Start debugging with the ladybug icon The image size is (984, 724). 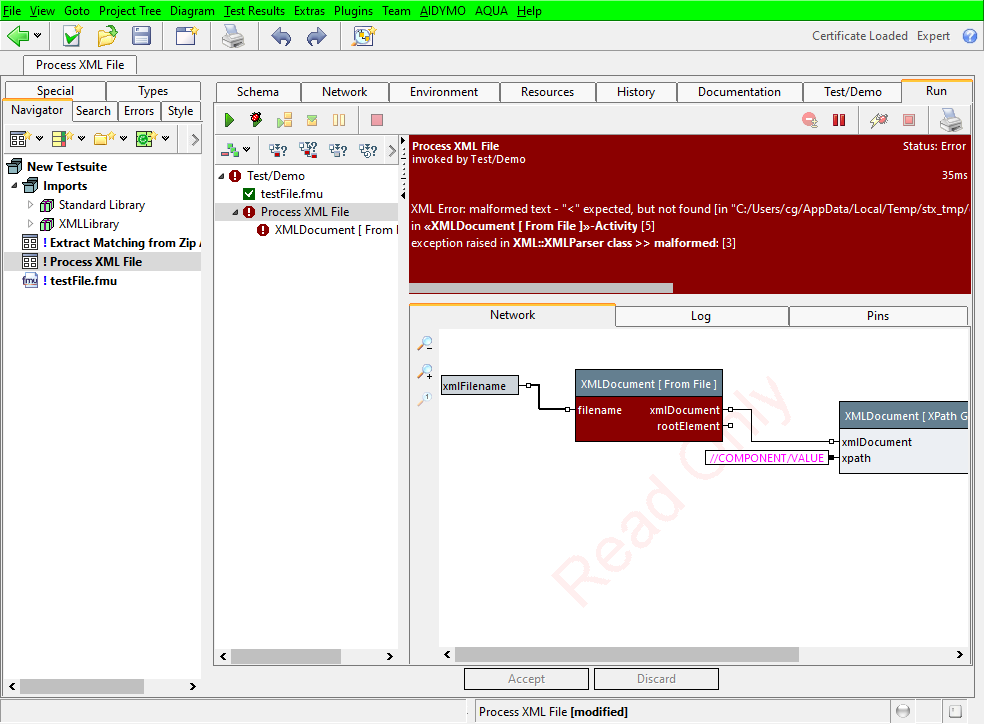[257, 120]
